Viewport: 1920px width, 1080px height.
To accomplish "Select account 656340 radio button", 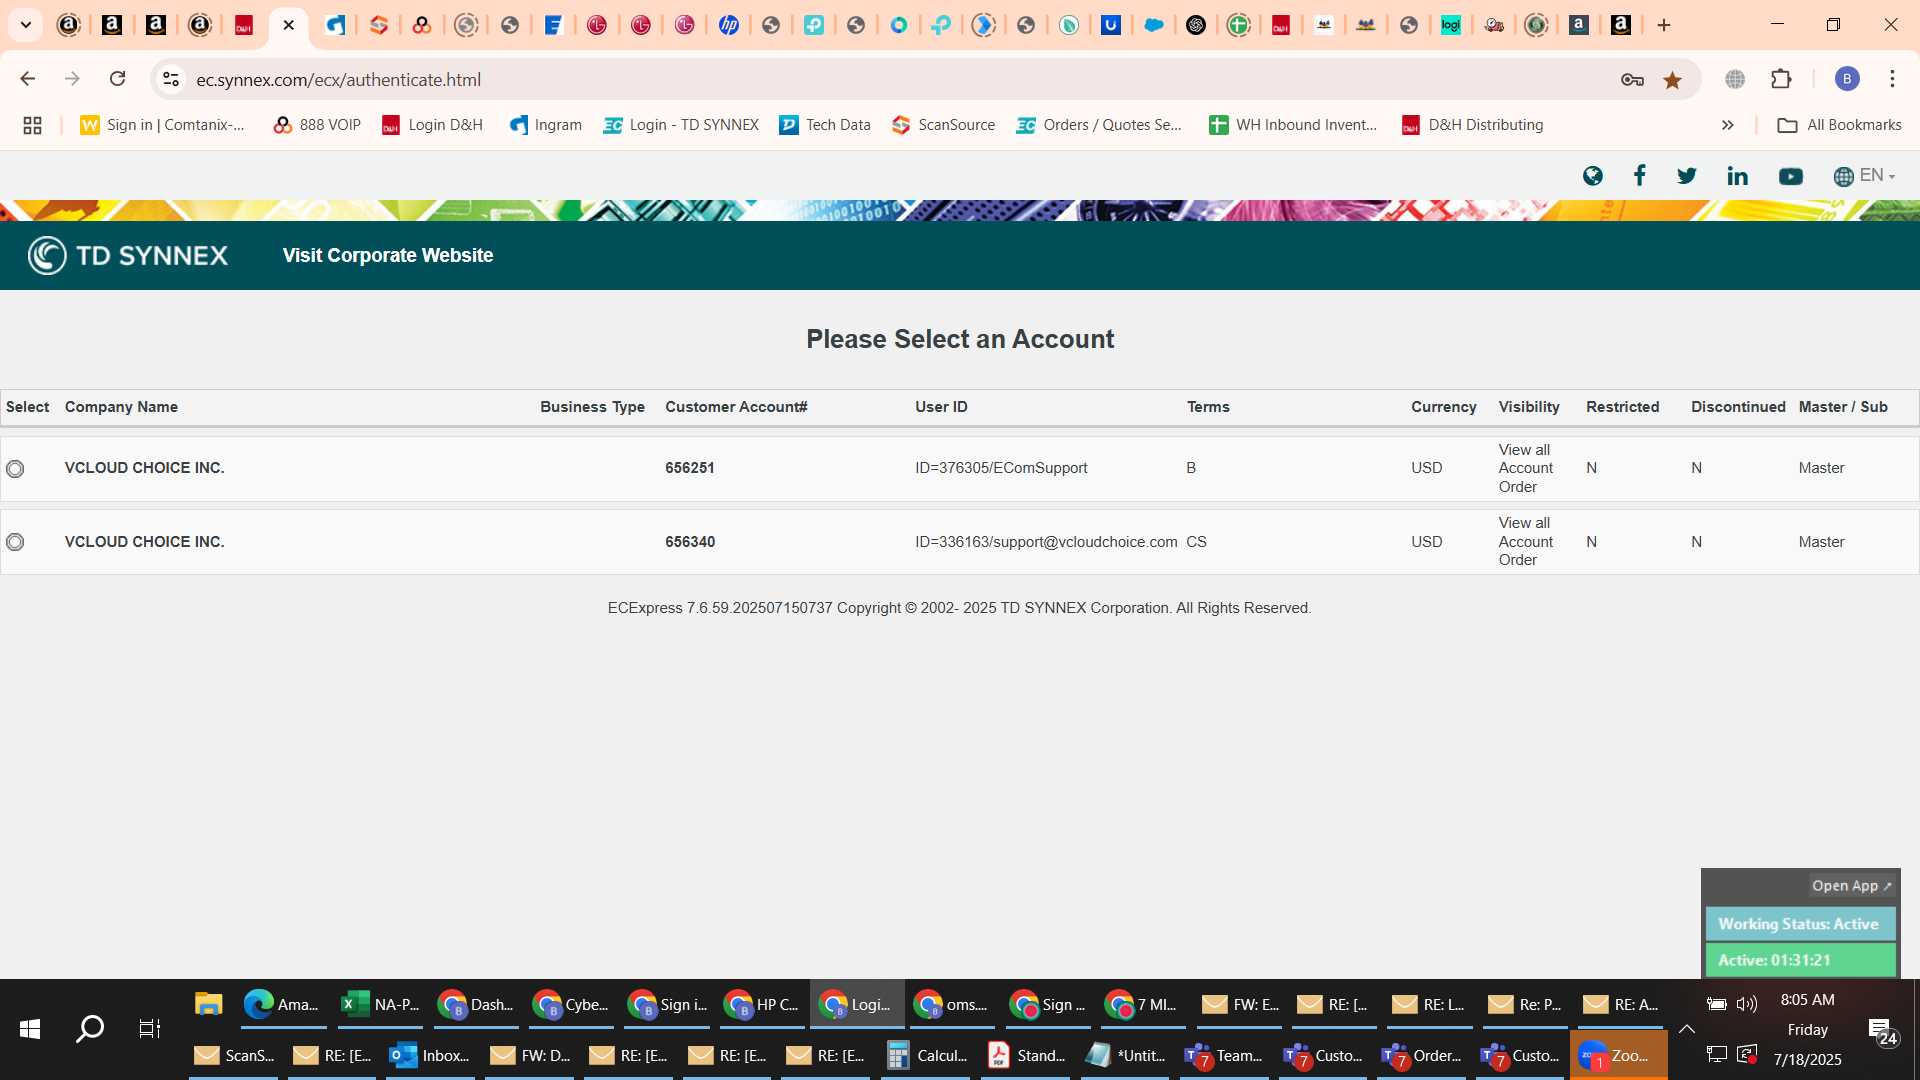I will pos(15,542).
